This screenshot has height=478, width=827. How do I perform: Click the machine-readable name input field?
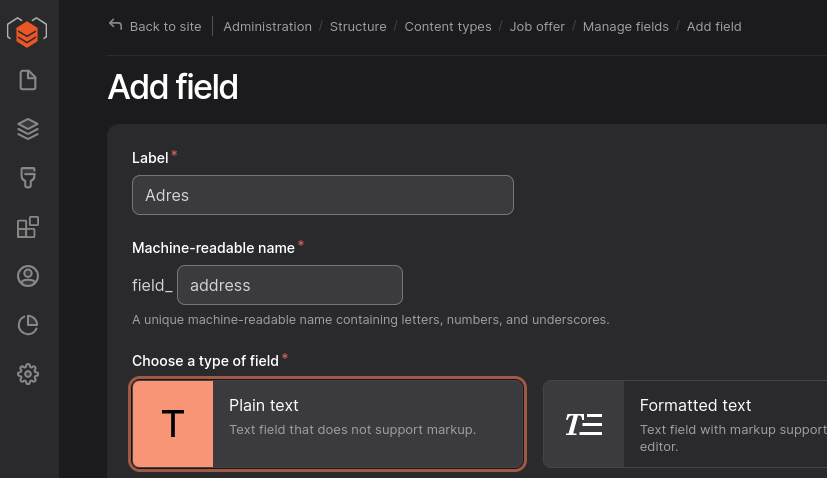pyautogui.click(x=289, y=285)
